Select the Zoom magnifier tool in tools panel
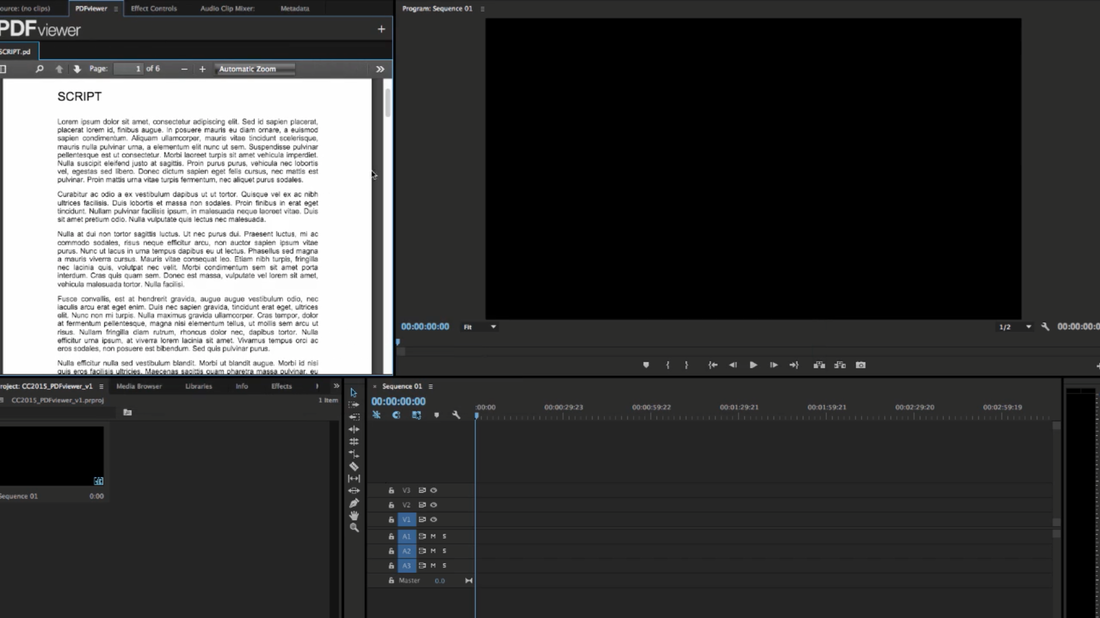This screenshot has width=1100, height=618. (354, 528)
